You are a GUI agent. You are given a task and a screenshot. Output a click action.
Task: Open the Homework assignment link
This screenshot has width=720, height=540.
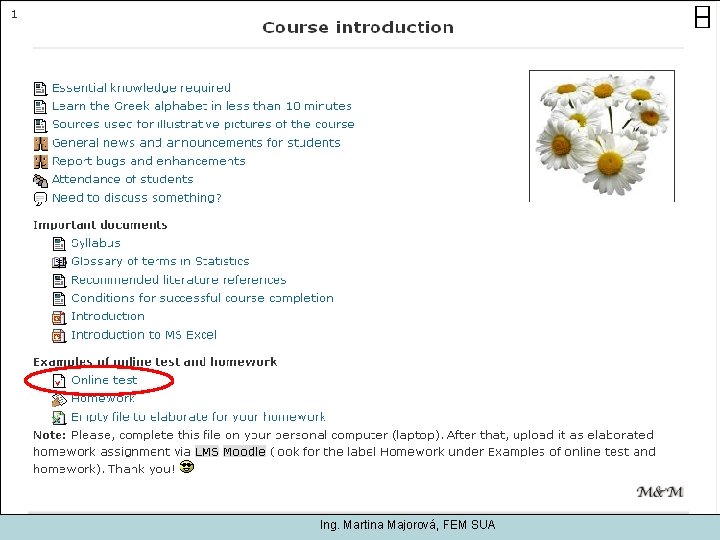point(103,398)
